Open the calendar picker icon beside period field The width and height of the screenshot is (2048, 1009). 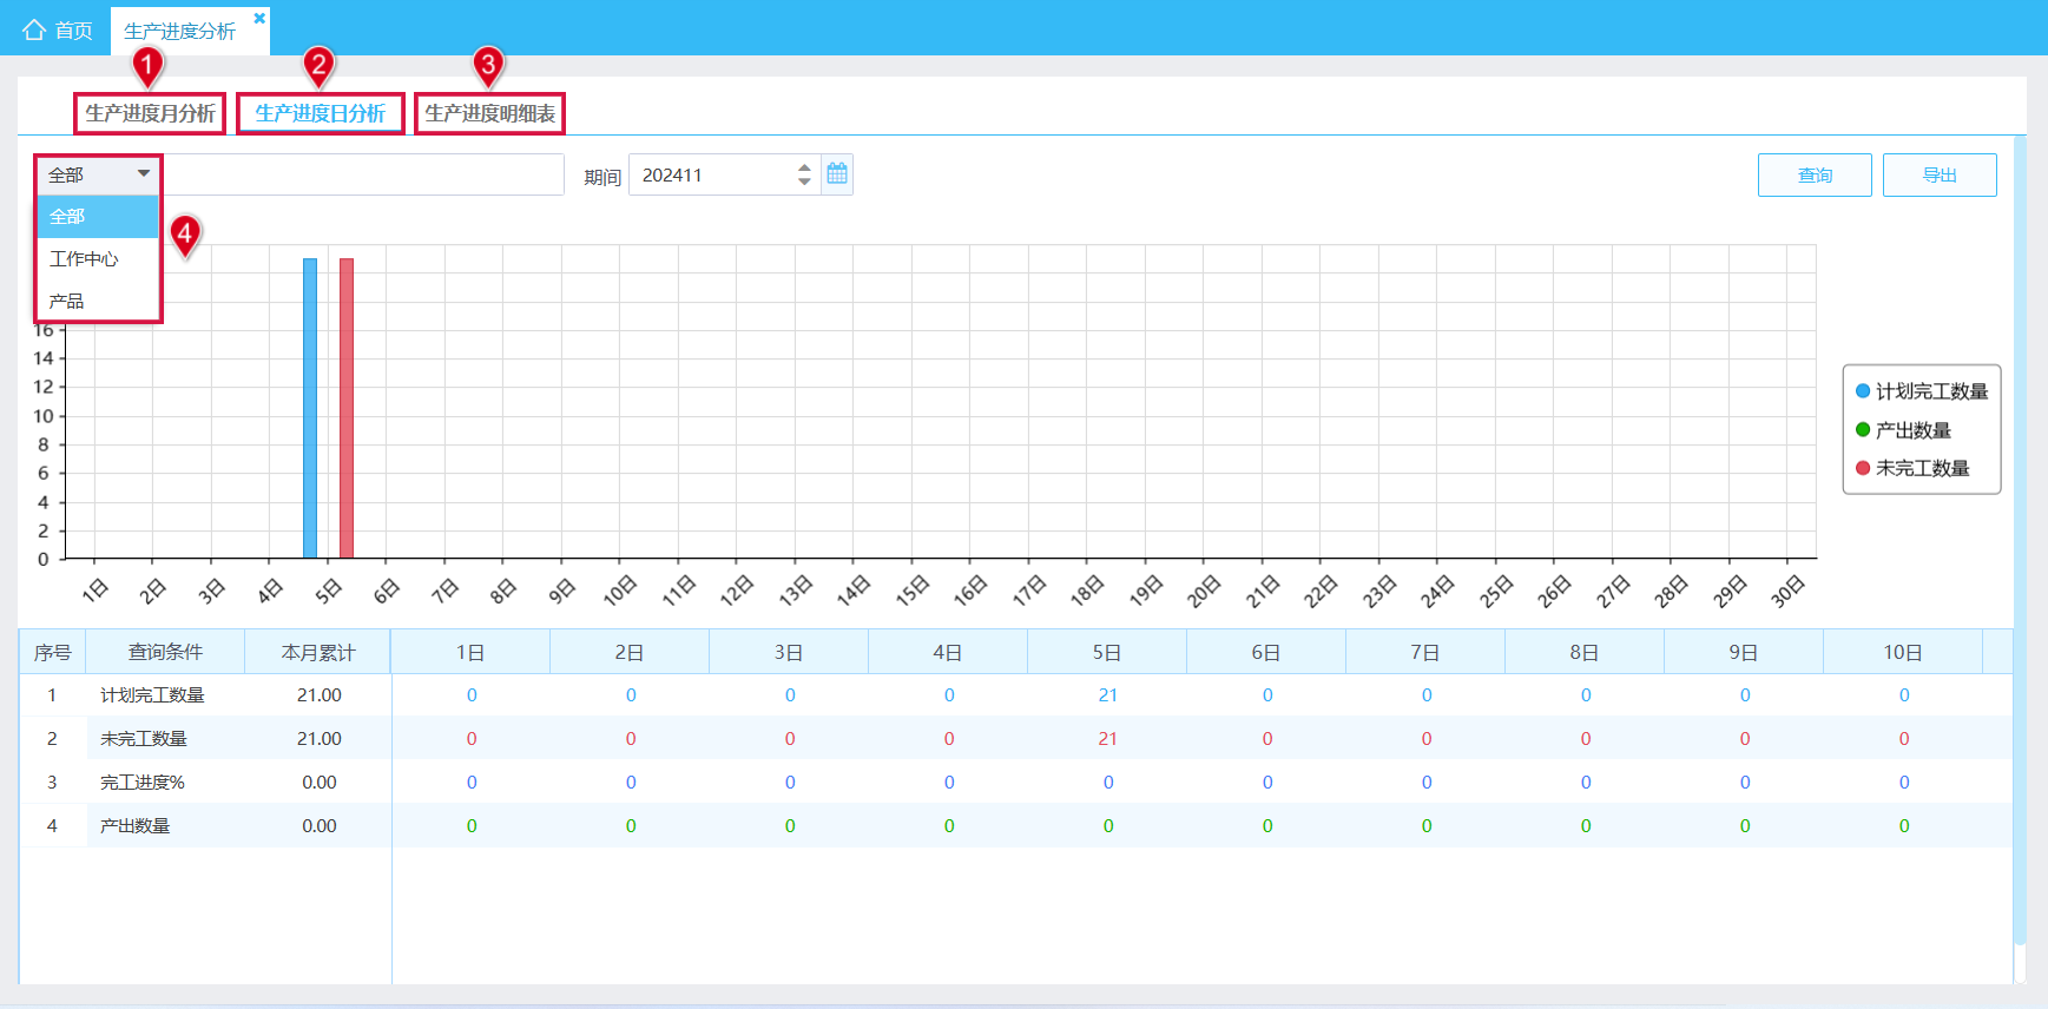[837, 174]
